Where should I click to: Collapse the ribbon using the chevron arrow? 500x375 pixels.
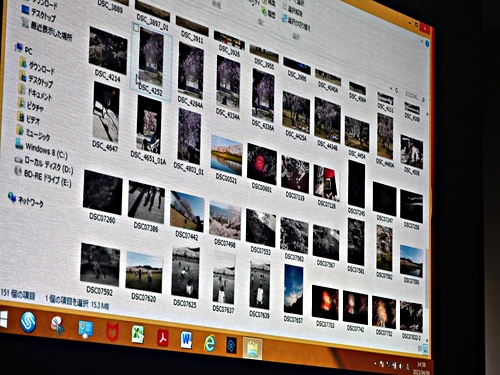coord(422,42)
